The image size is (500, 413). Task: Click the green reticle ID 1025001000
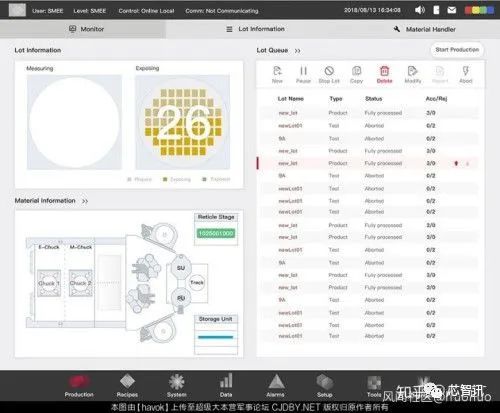tap(216, 233)
